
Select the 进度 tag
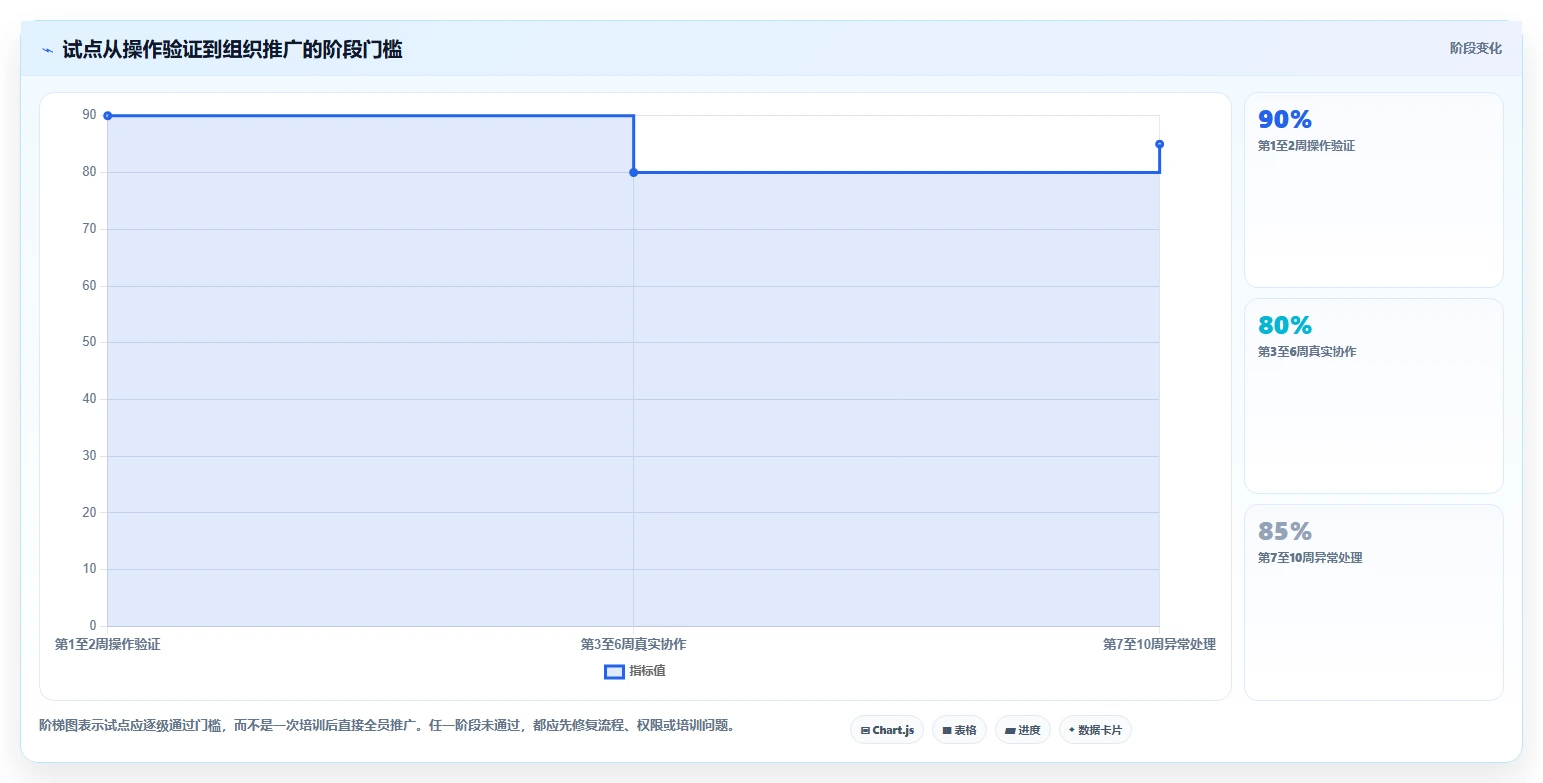point(1023,730)
